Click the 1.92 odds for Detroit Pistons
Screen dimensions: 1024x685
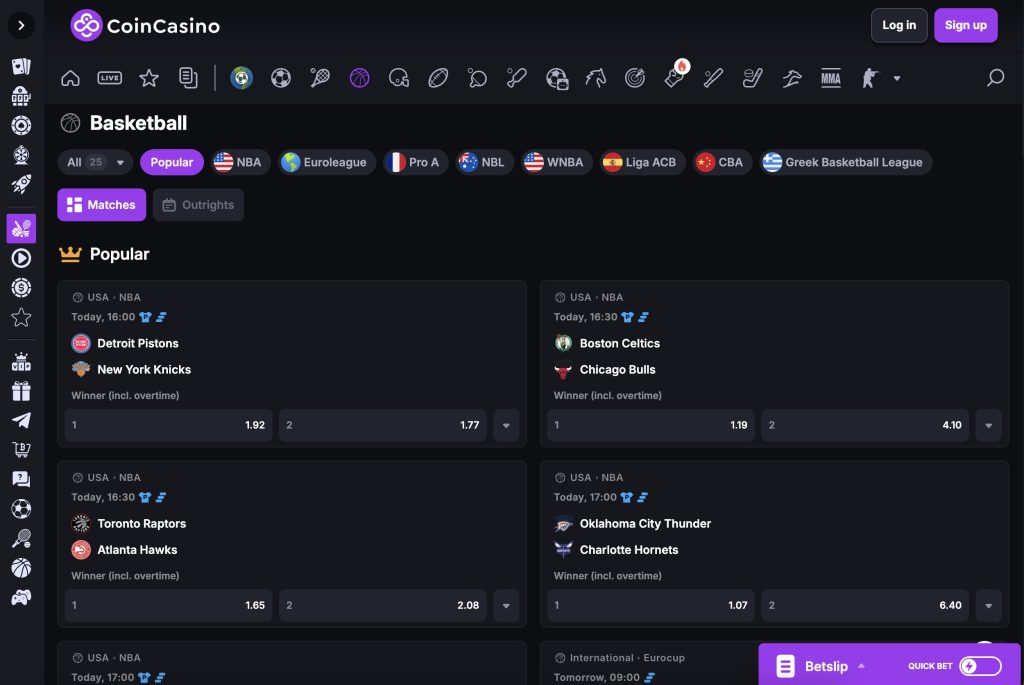pos(168,424)
